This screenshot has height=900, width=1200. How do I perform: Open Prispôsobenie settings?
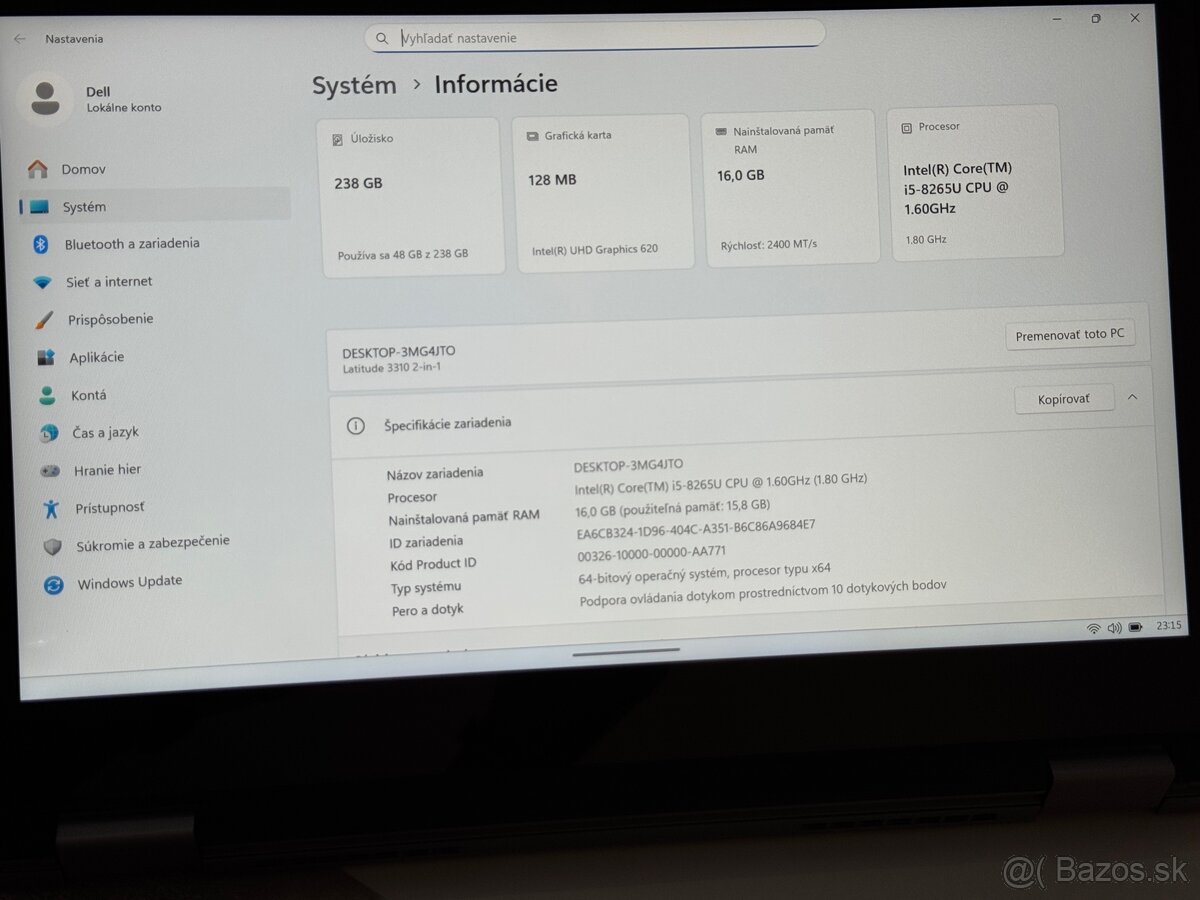coord(110,319)
